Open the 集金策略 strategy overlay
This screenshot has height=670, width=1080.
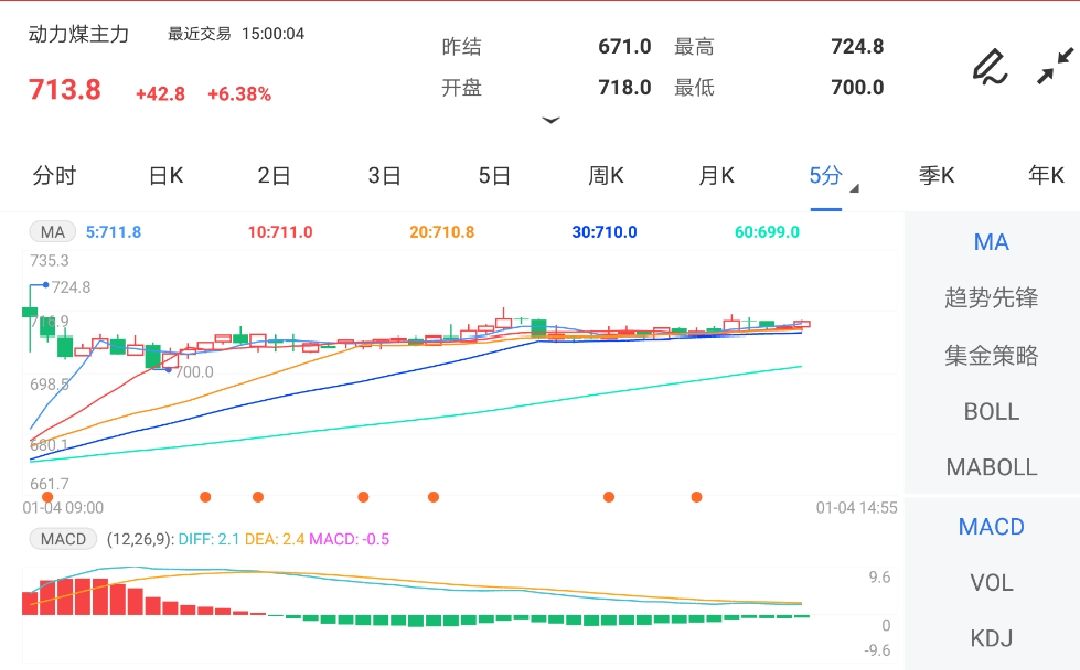(991, 356)
